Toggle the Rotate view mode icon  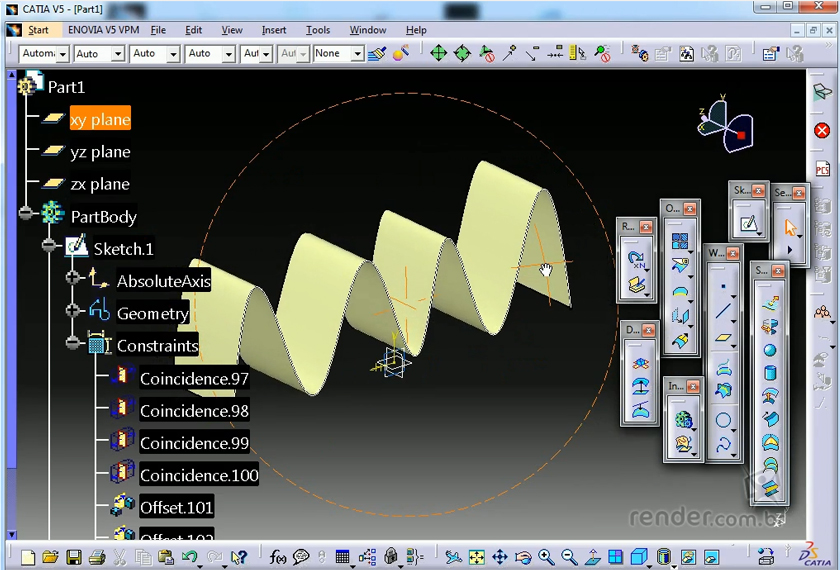point(523,557)
